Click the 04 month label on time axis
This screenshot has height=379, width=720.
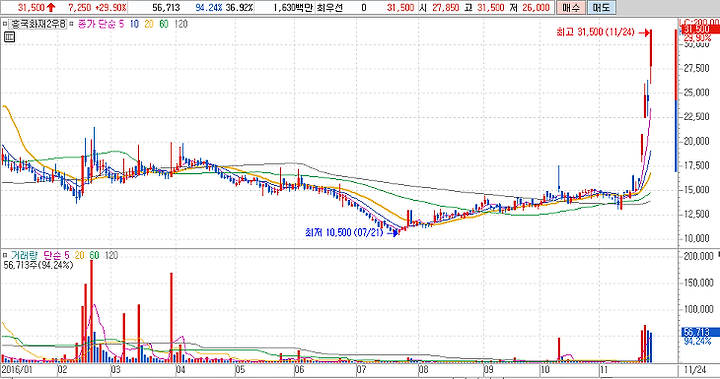pos(180,369)
